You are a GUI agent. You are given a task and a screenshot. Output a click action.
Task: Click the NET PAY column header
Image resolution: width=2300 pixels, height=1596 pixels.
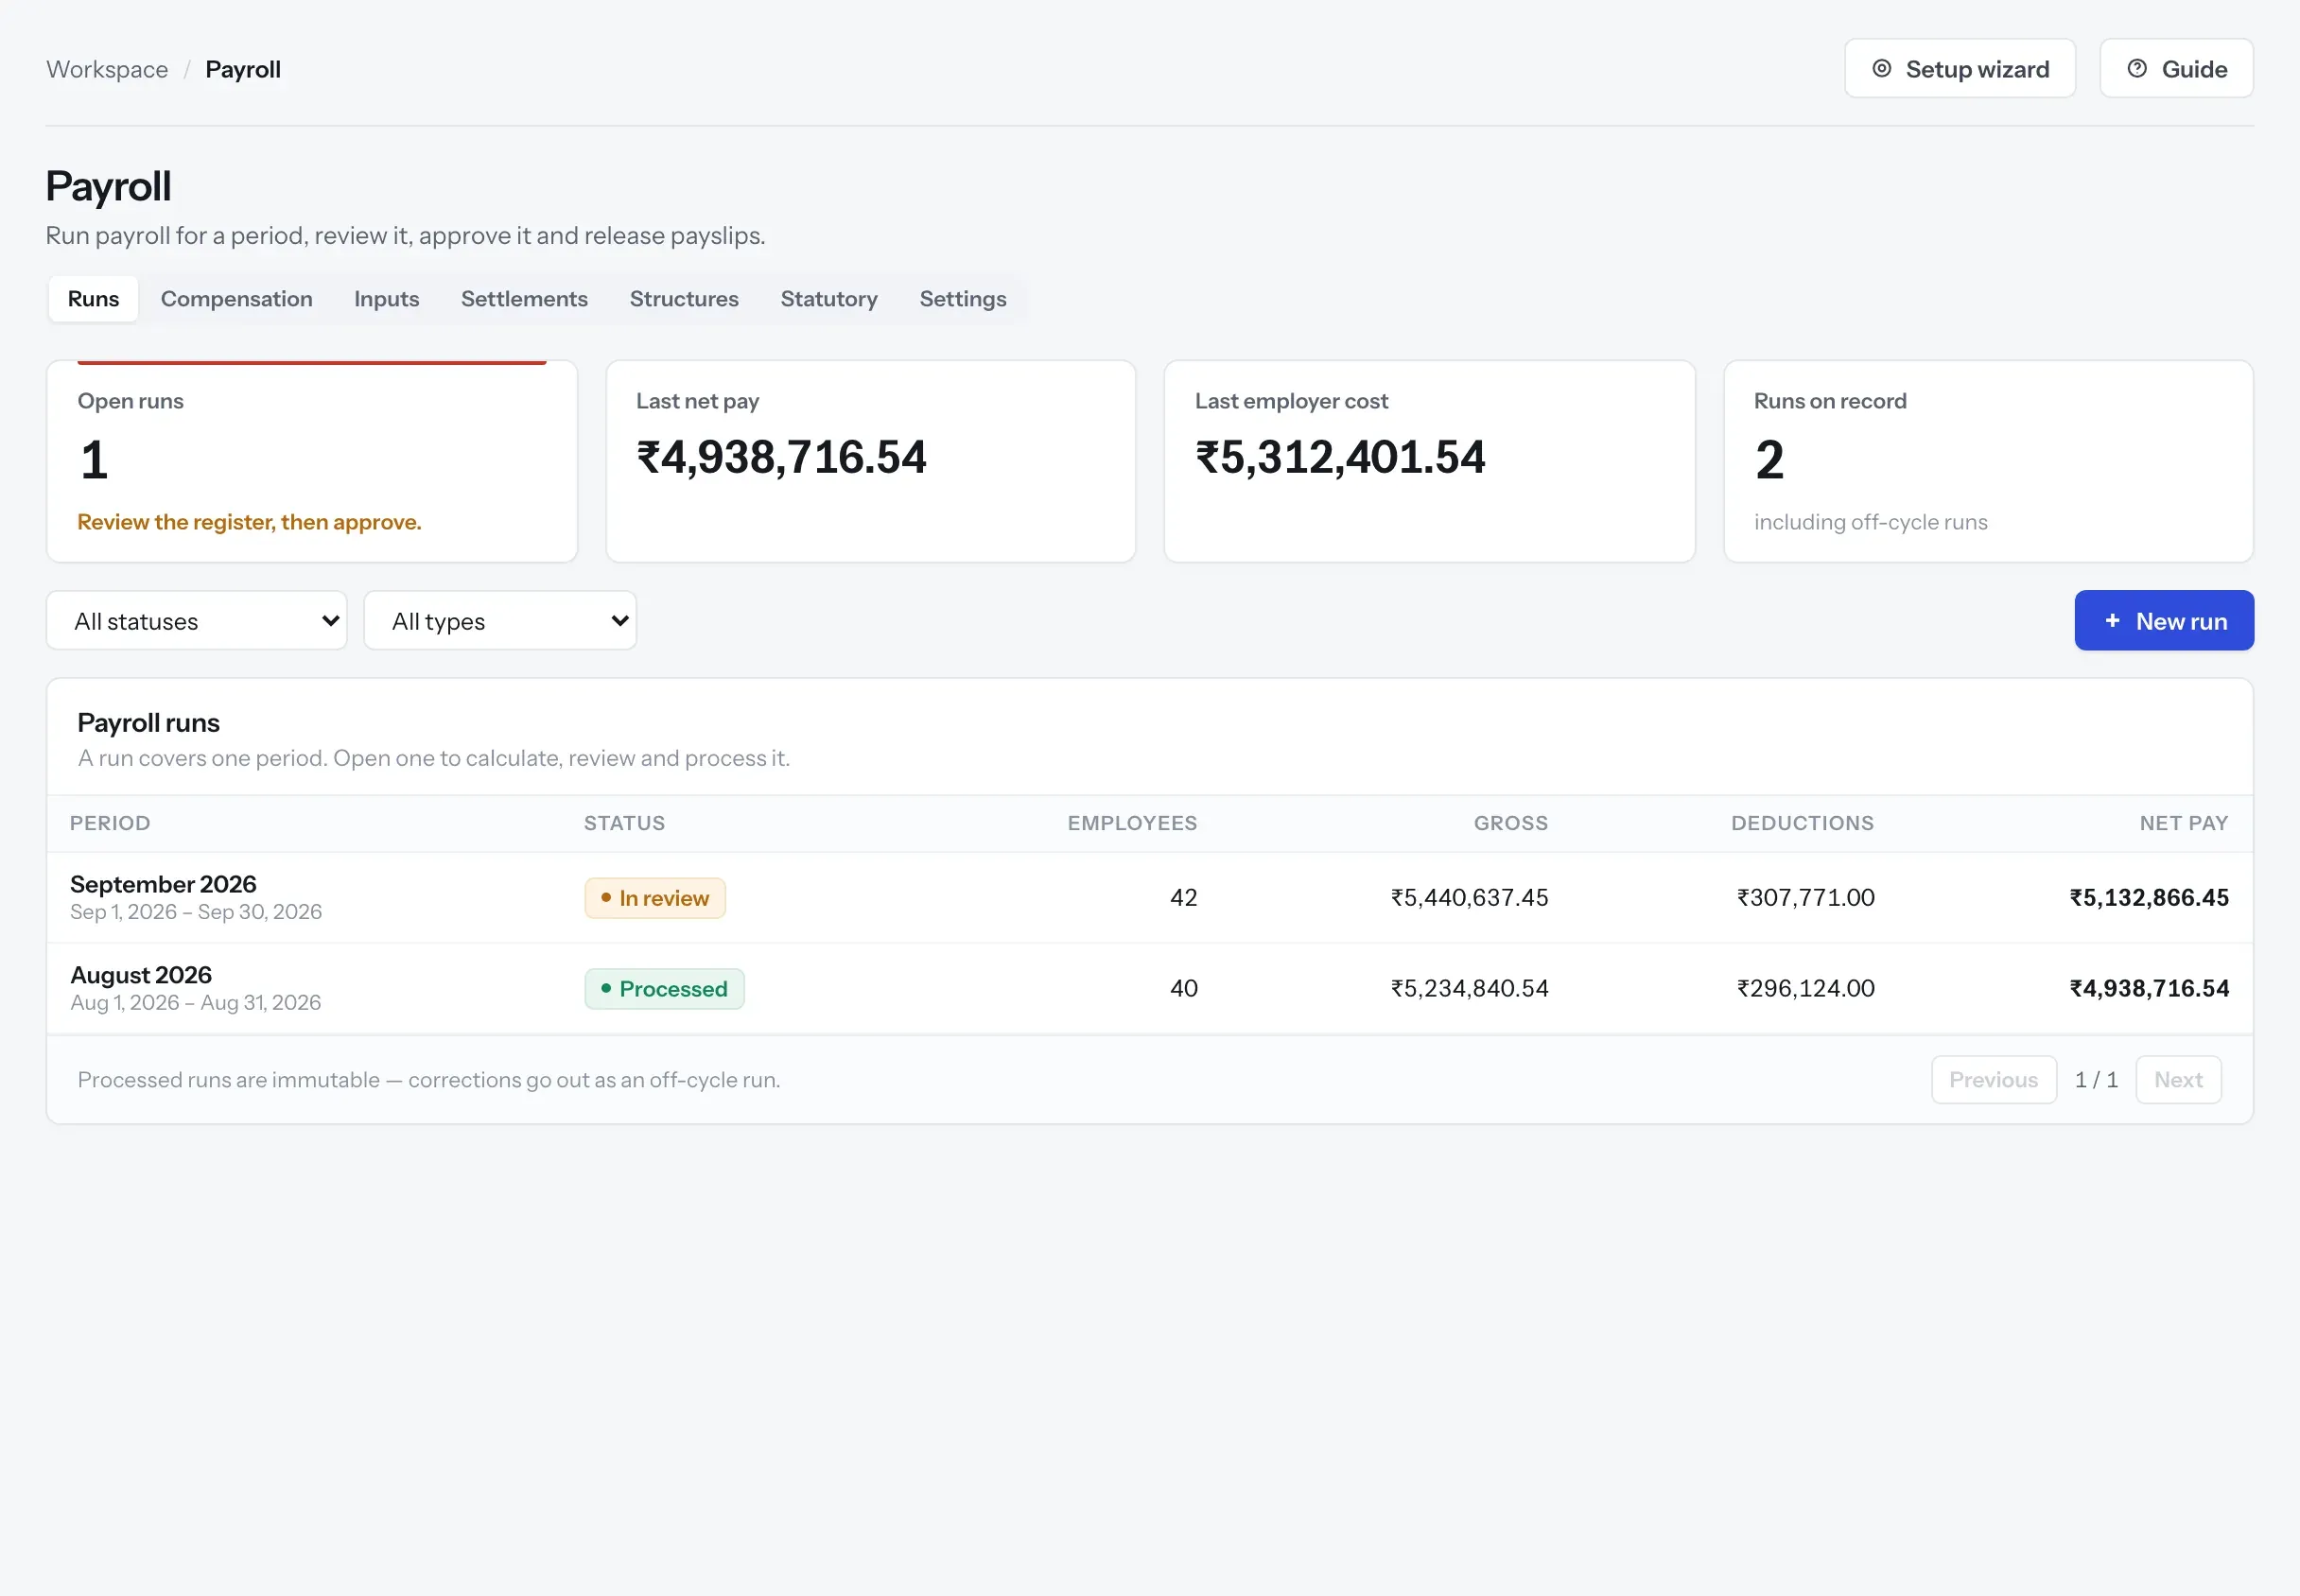click(2184, 823)
